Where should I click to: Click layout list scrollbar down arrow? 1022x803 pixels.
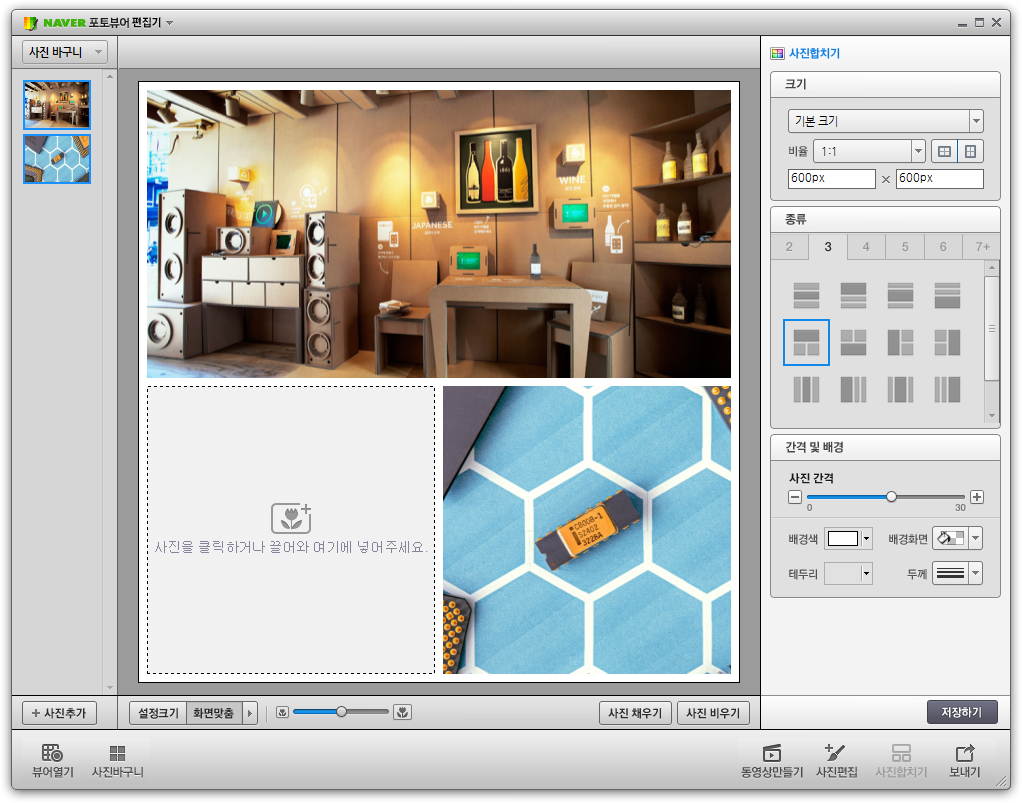tap(991, 416)
